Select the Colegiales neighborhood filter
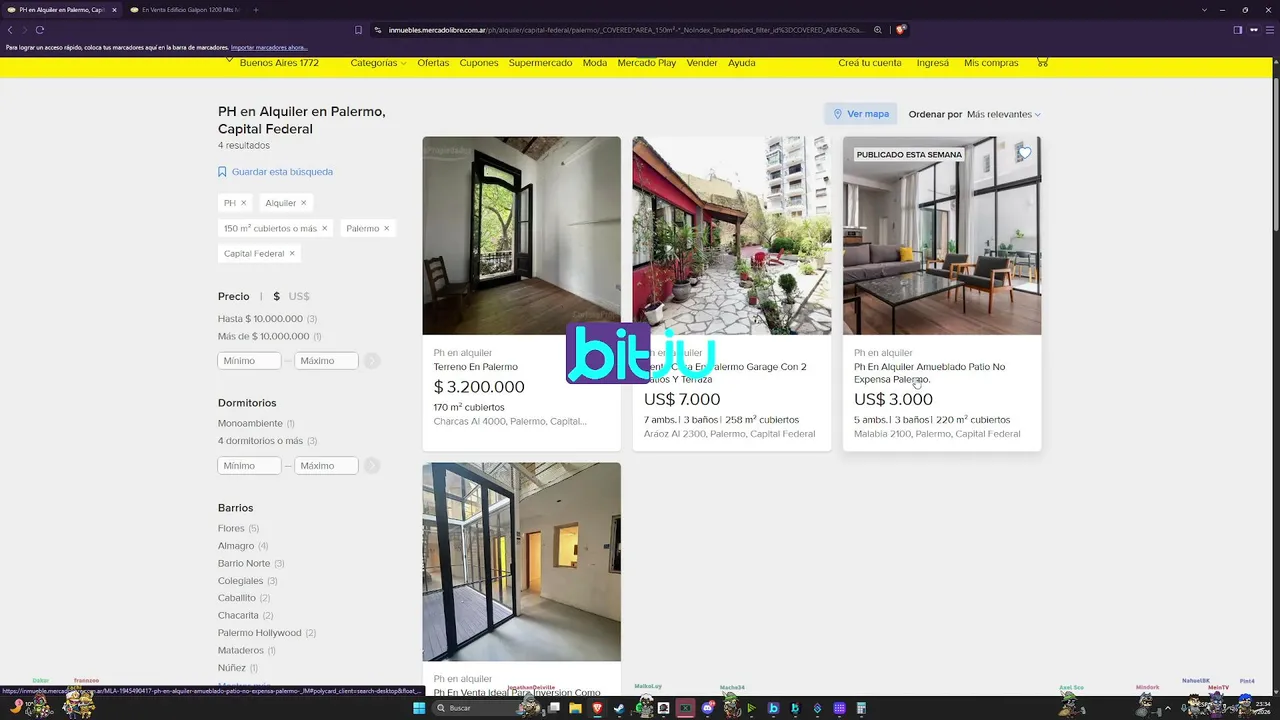This screenshot has width=1280, height=720. coord(247,581)
